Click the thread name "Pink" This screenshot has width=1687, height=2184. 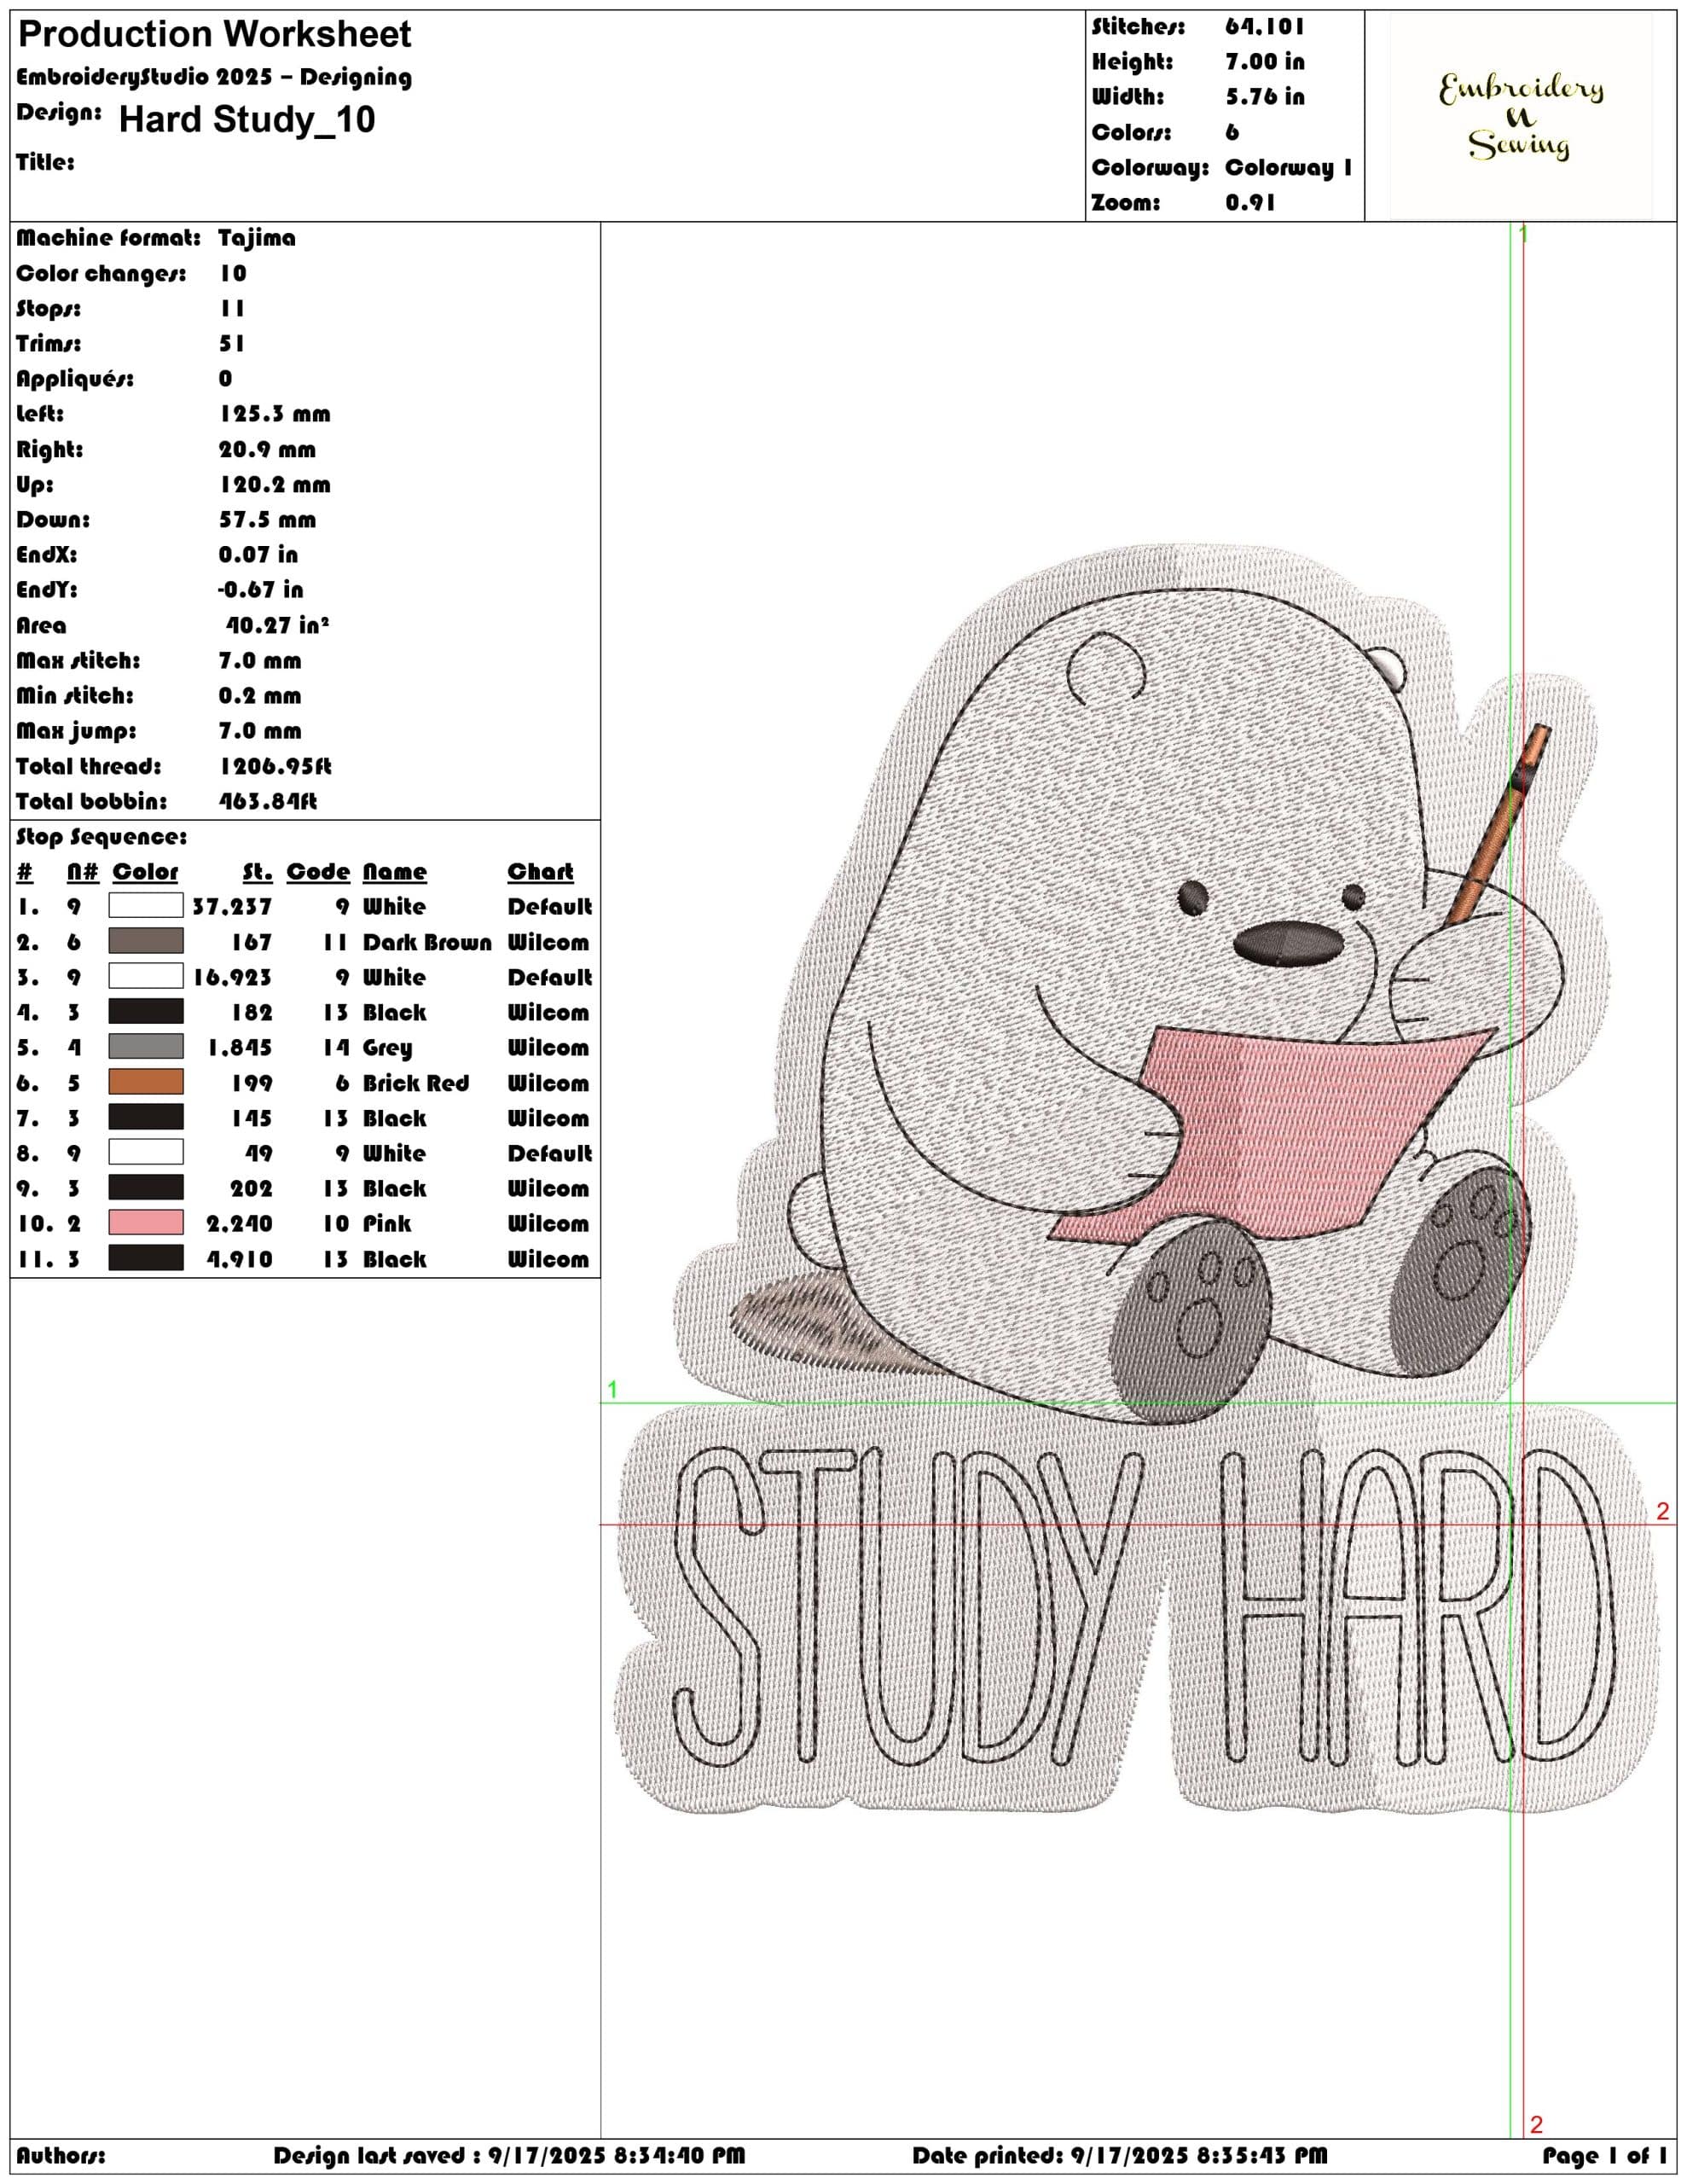point(387,1223)
